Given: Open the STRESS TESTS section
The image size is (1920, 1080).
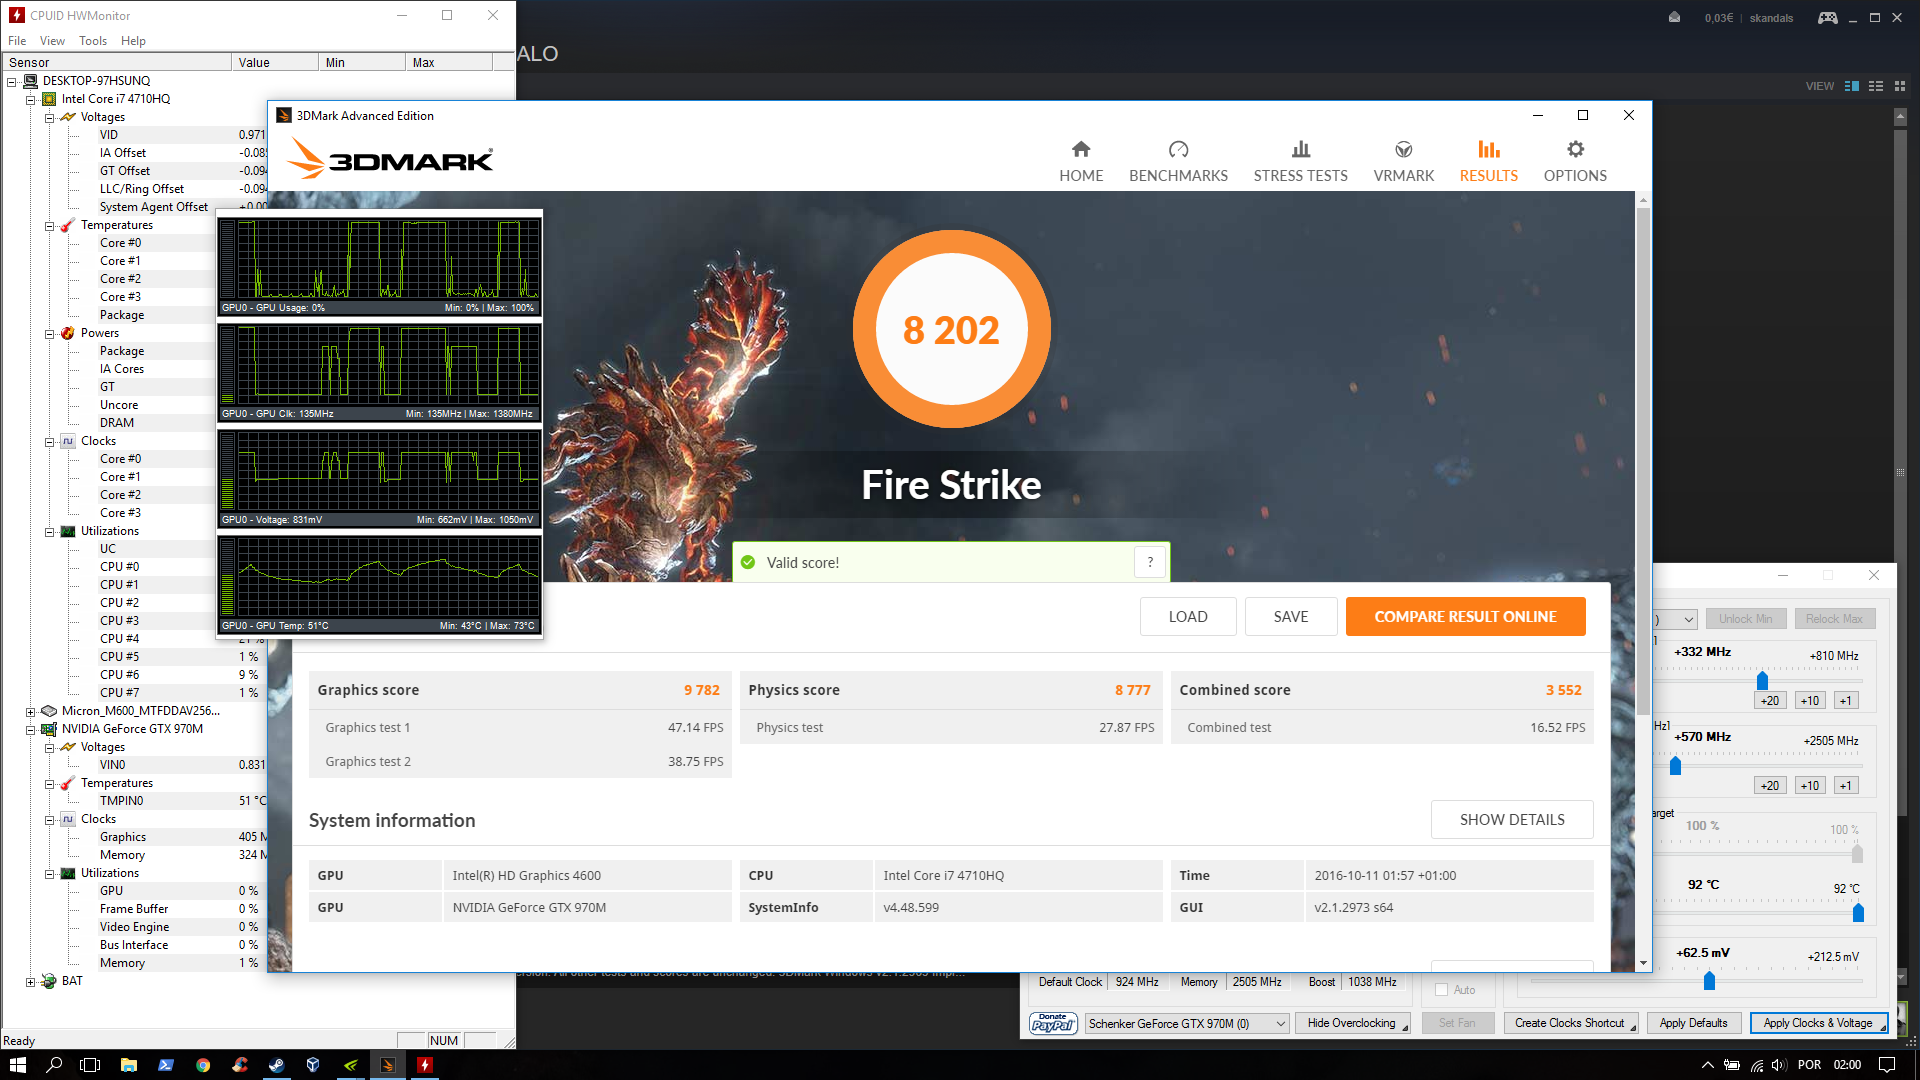Looking at the screenshot, I should 1300,161.
